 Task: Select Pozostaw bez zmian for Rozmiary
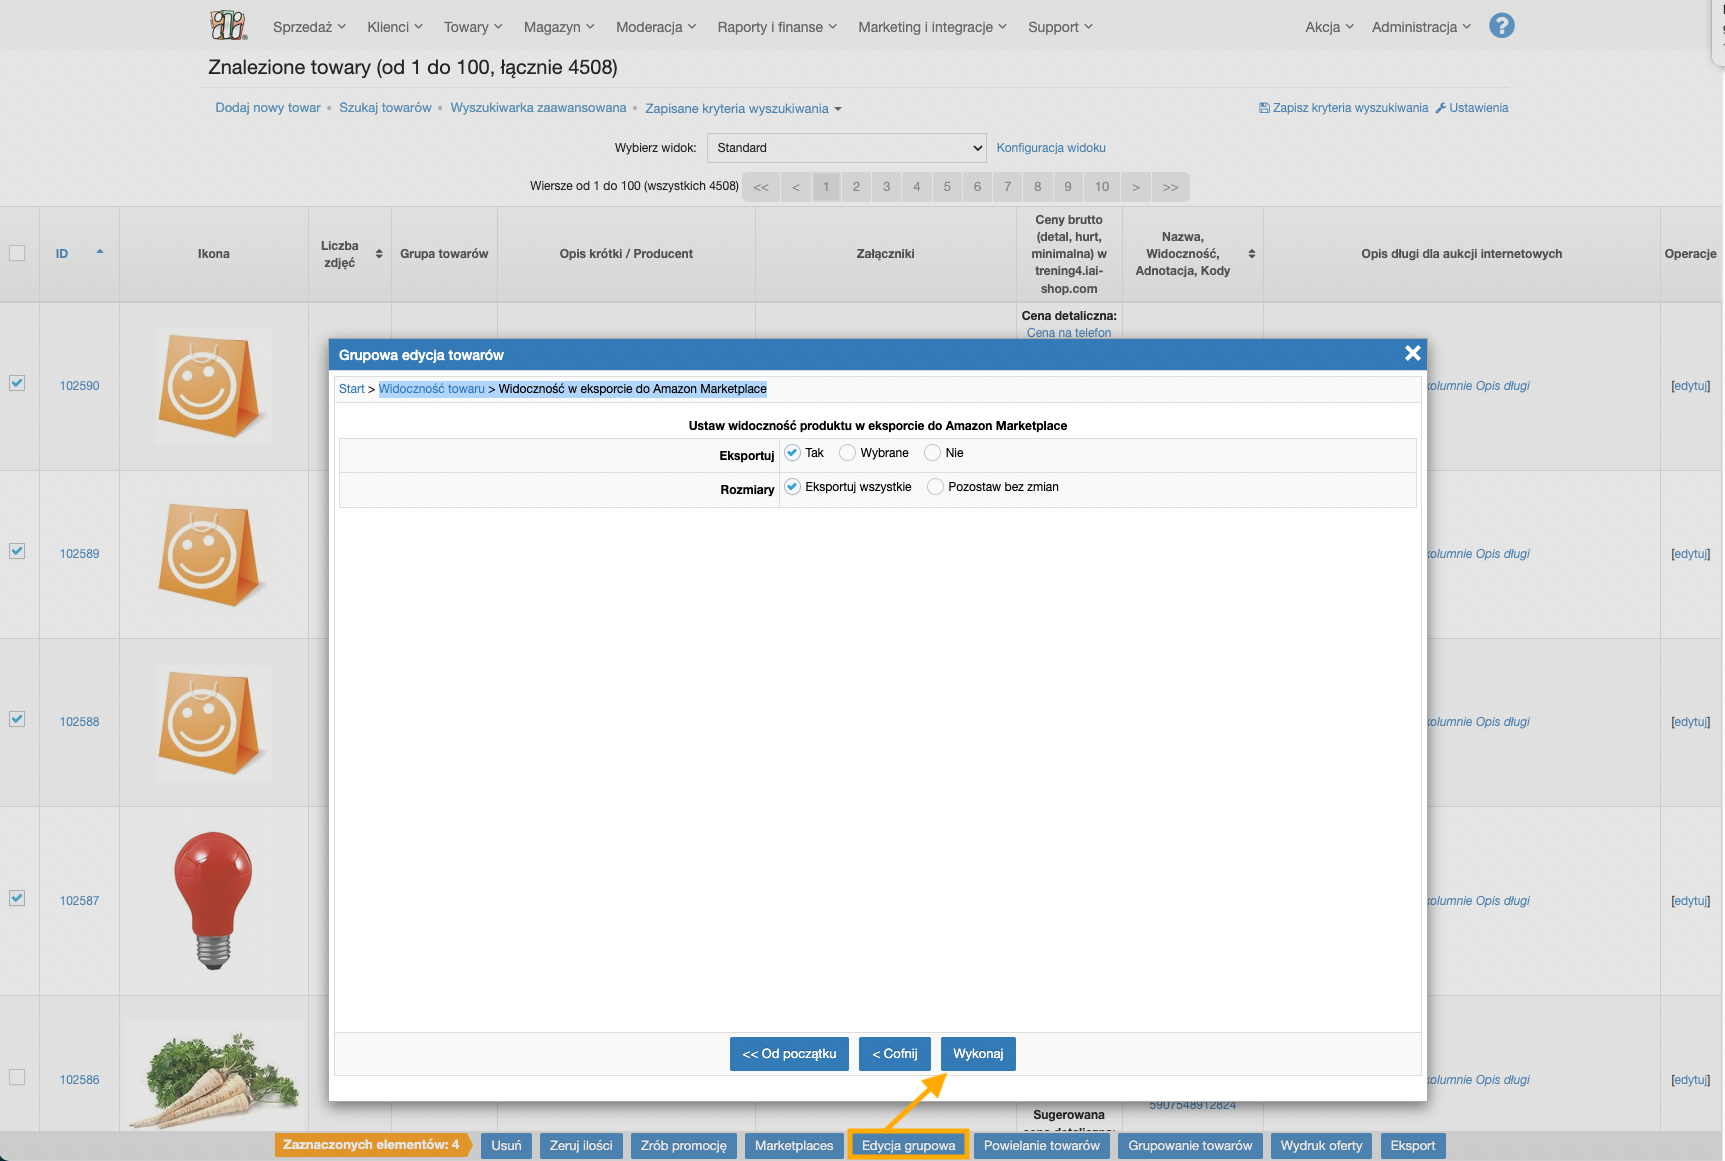[935, 487]
